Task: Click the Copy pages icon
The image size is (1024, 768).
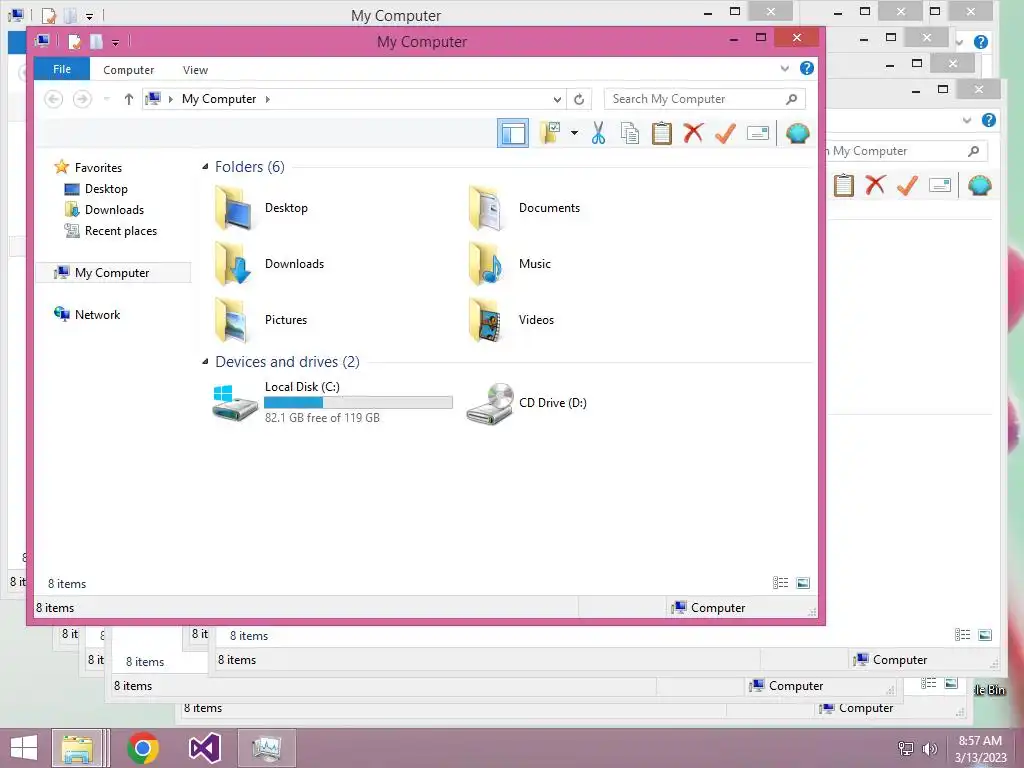Action: [x=630, y=133]
